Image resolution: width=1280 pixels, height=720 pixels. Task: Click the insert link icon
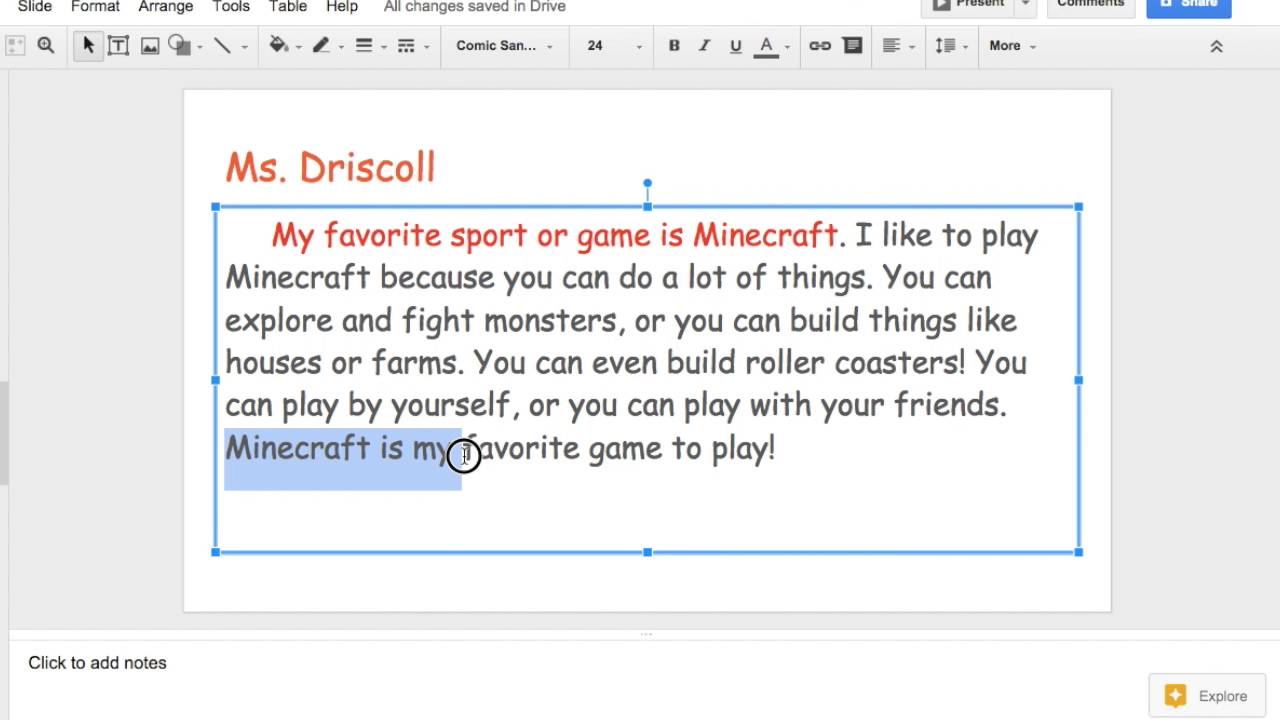pyautogui.click(x=820, y=45)
